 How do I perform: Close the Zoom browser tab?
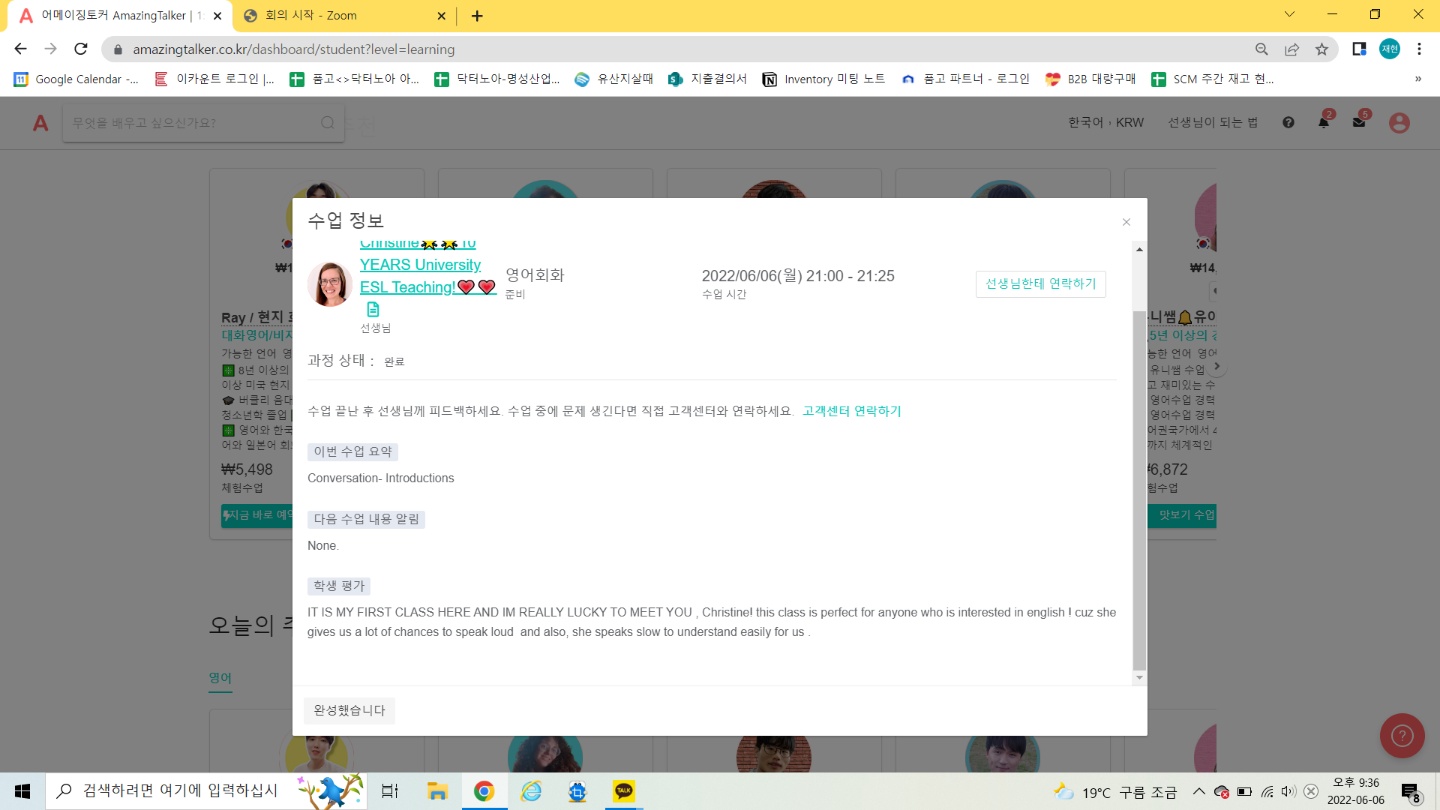coord(442,16)
